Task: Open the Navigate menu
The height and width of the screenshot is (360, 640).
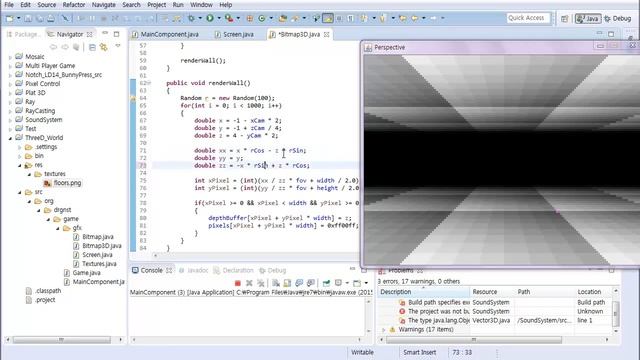Action: (104, 5)
